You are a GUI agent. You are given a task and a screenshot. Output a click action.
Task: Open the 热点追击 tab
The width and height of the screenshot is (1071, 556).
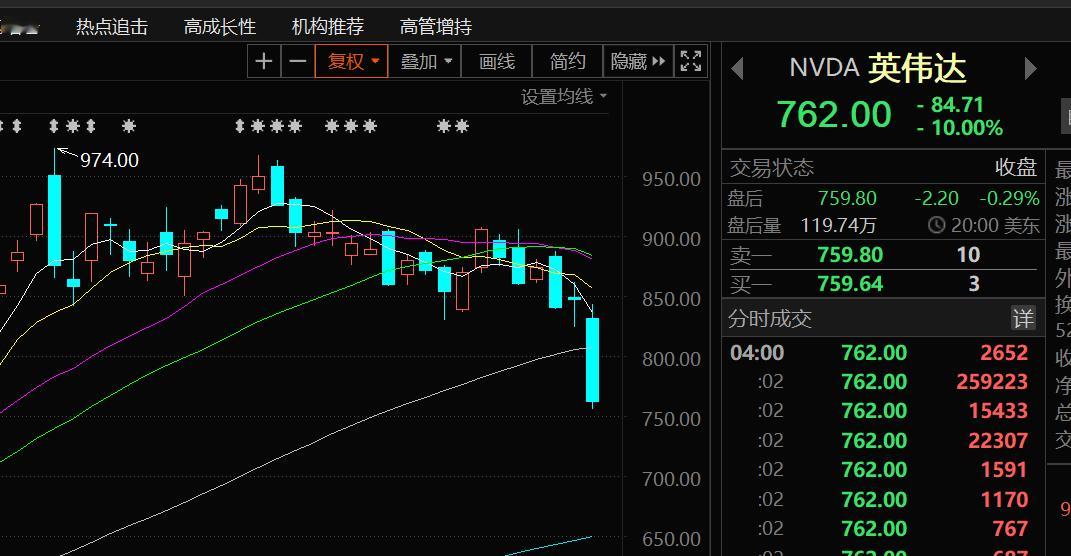point(112,27)
